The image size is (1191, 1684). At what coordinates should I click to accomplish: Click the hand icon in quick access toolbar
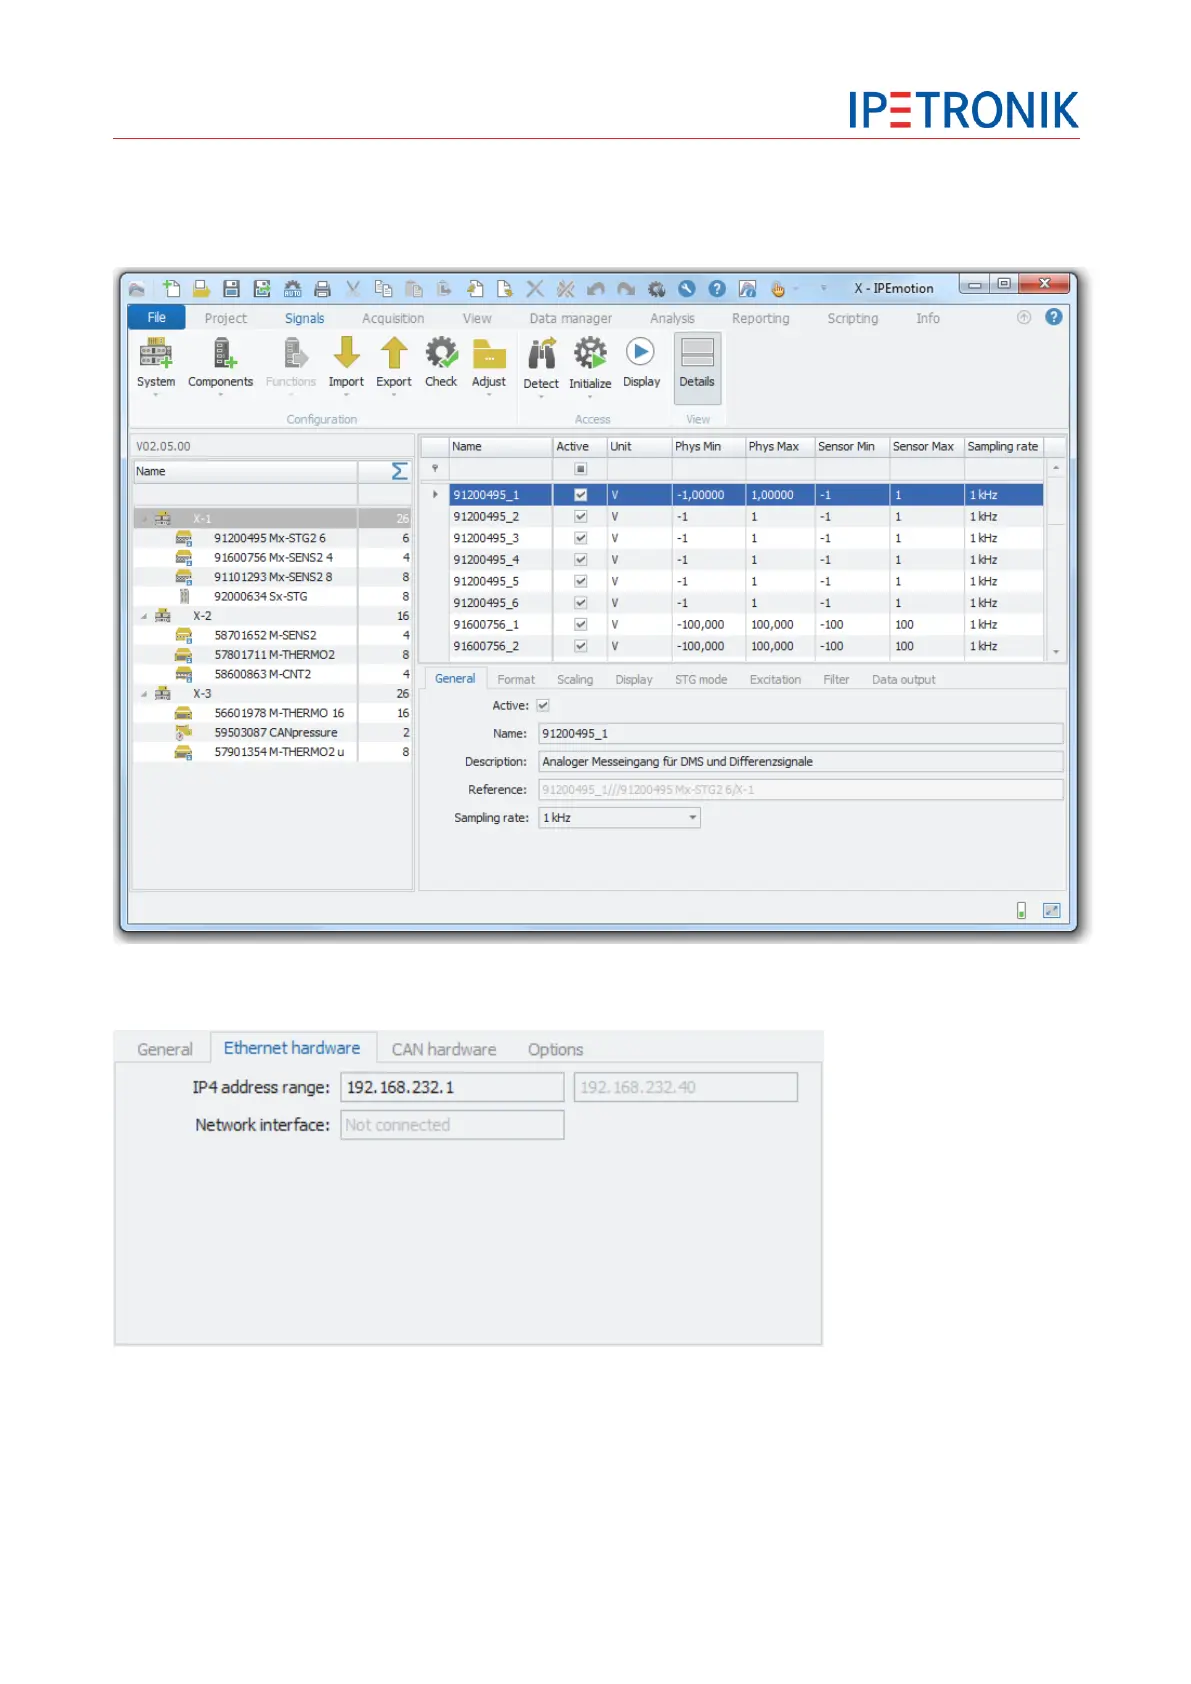(x=778, y=289)
